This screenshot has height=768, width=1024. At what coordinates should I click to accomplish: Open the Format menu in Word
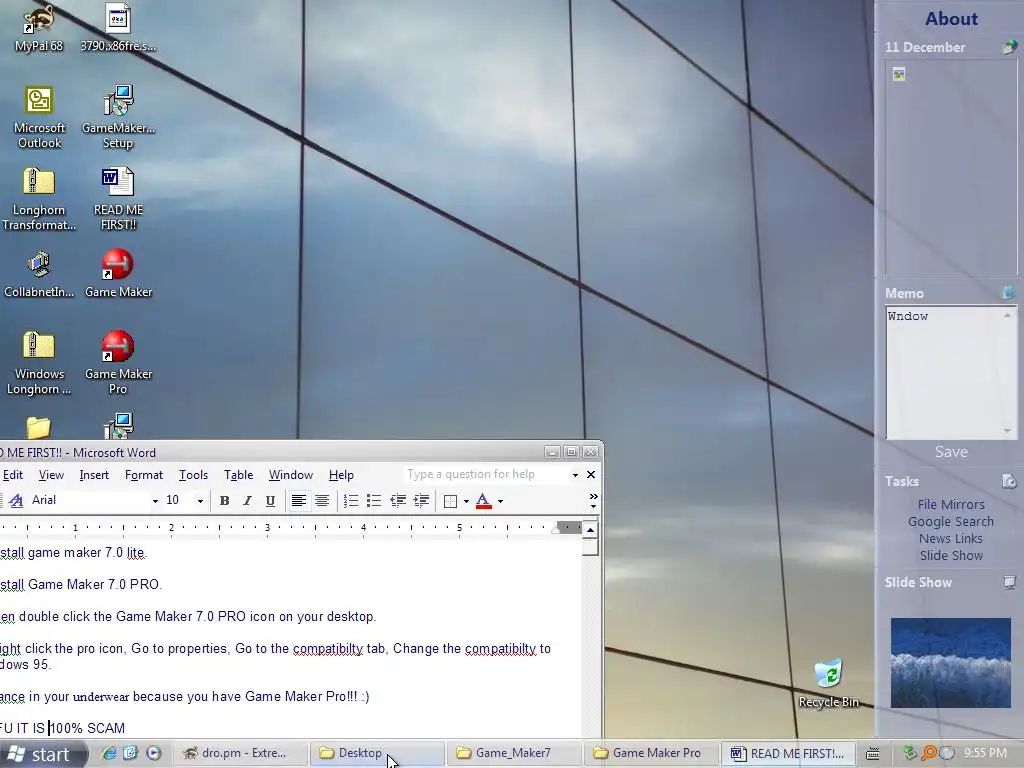point(144,475)
